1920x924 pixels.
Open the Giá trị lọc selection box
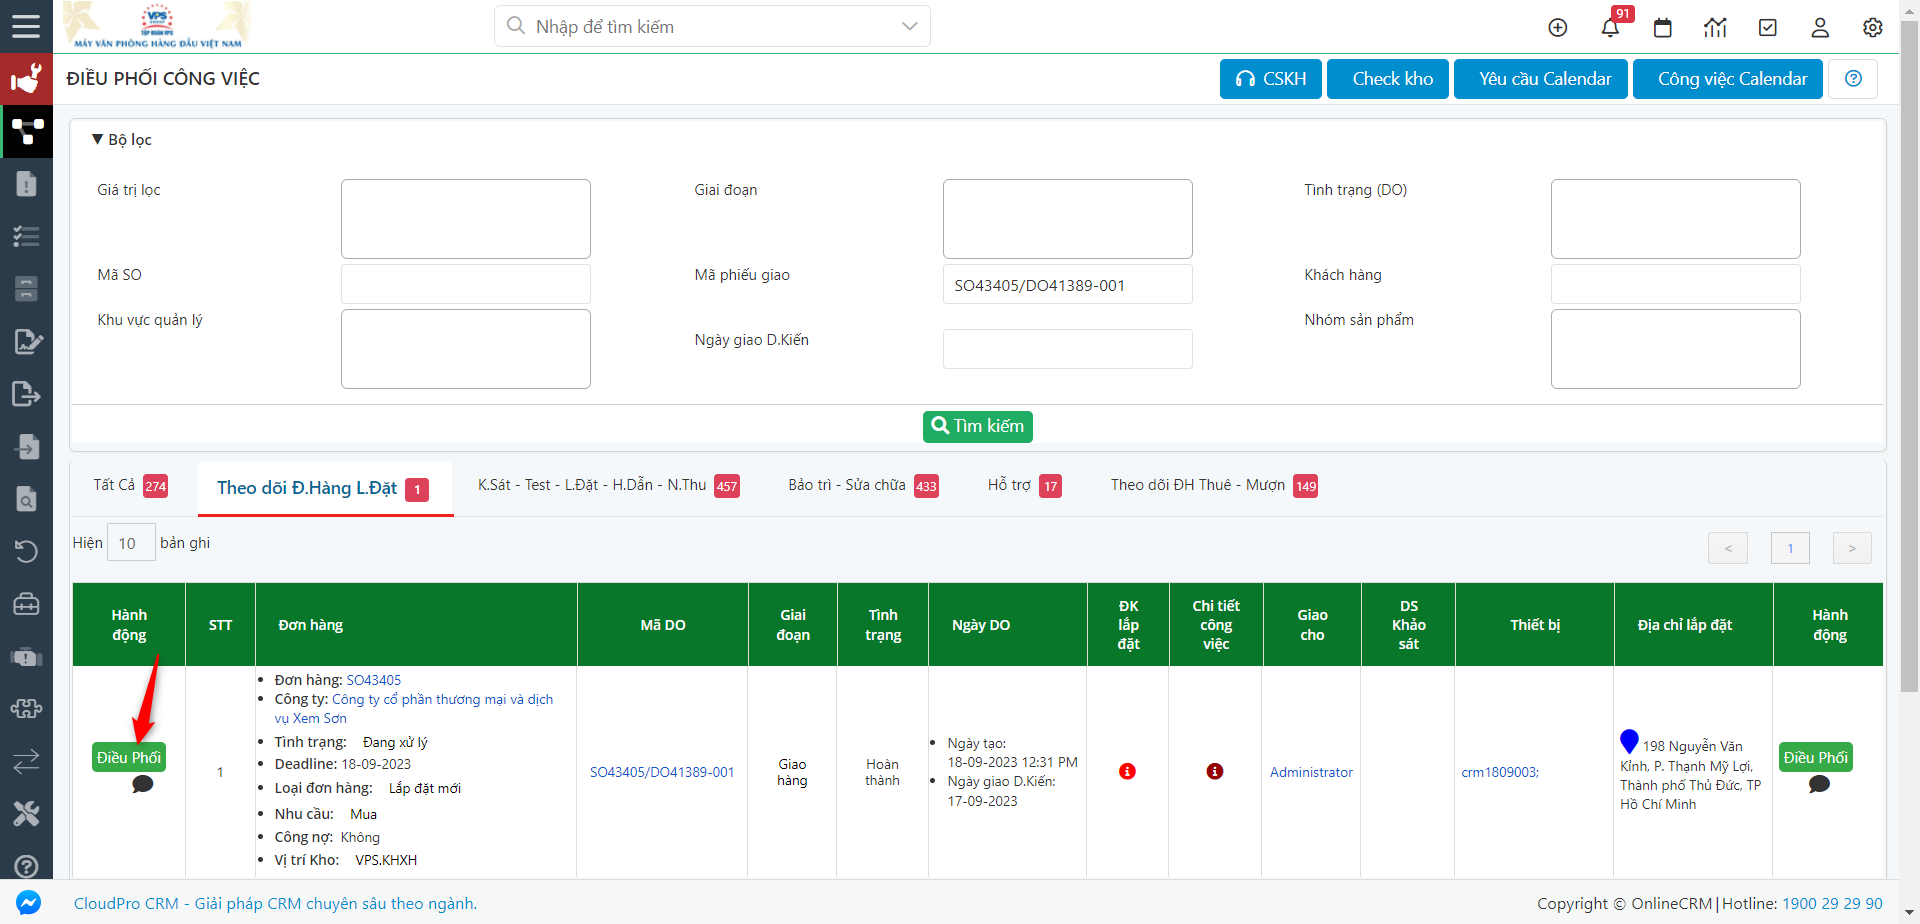tap(466, 219)
